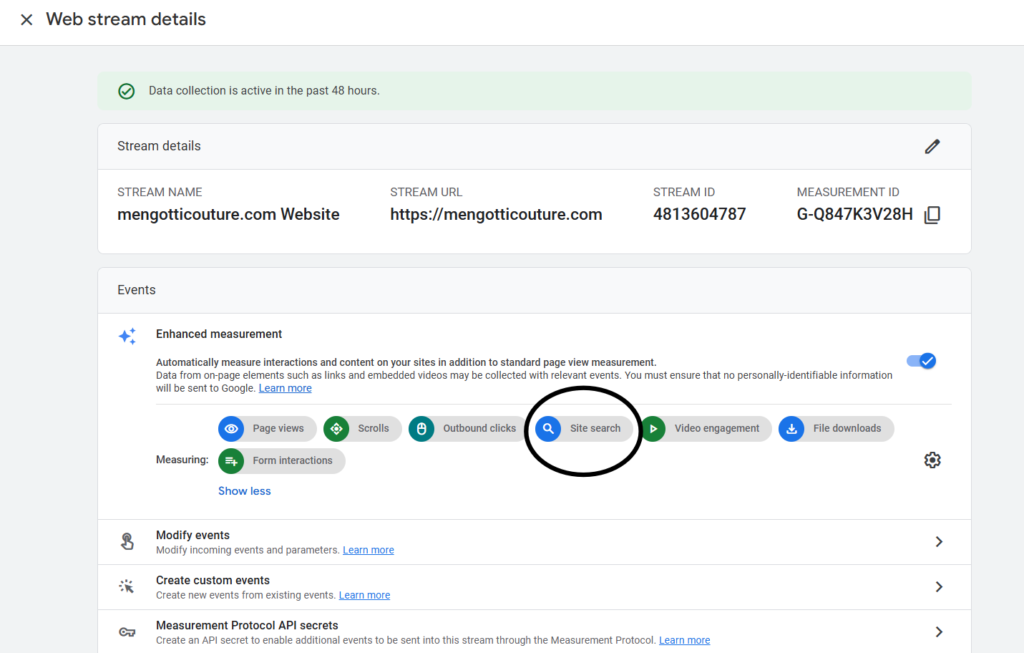Click the stream name mengotticouture.com Website
Screen dimensions: 1024x653
[x=229, y=215]
